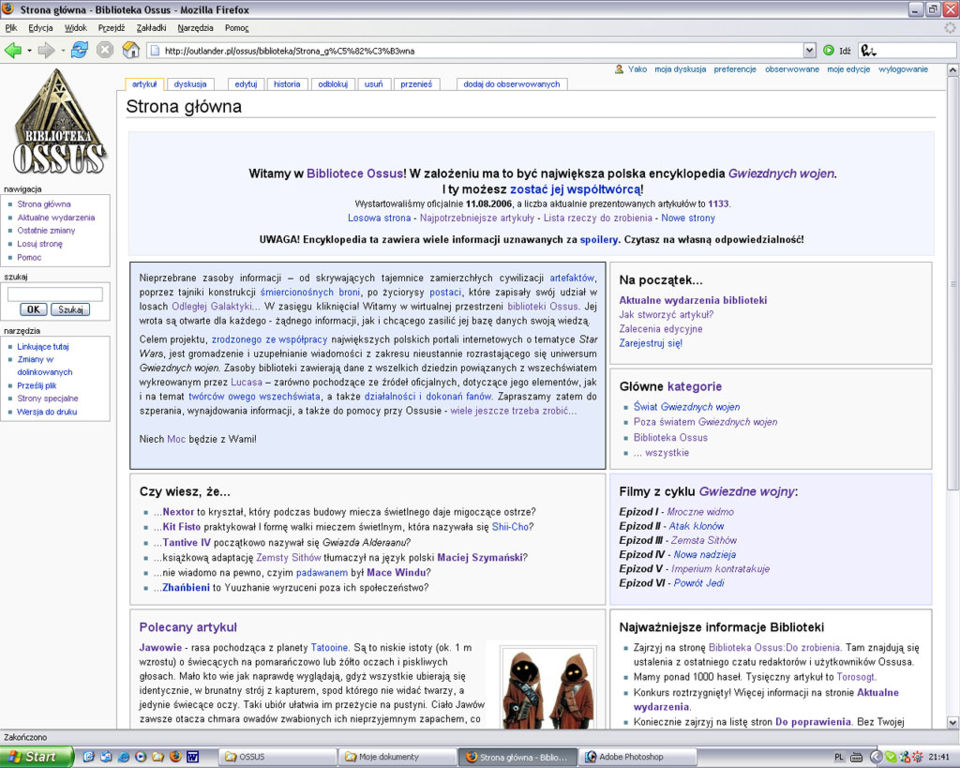The image size is (960, 768).
Task: Switch to the dyskusja tab
Action: point(190,84)
